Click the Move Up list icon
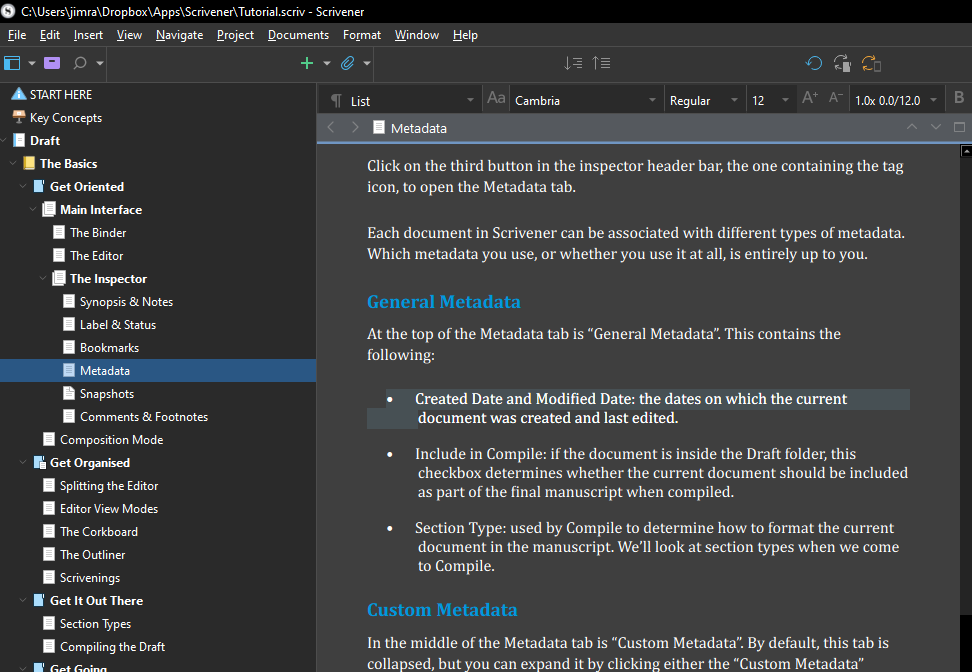The image size is (972, 672). [x=601, y=63]
